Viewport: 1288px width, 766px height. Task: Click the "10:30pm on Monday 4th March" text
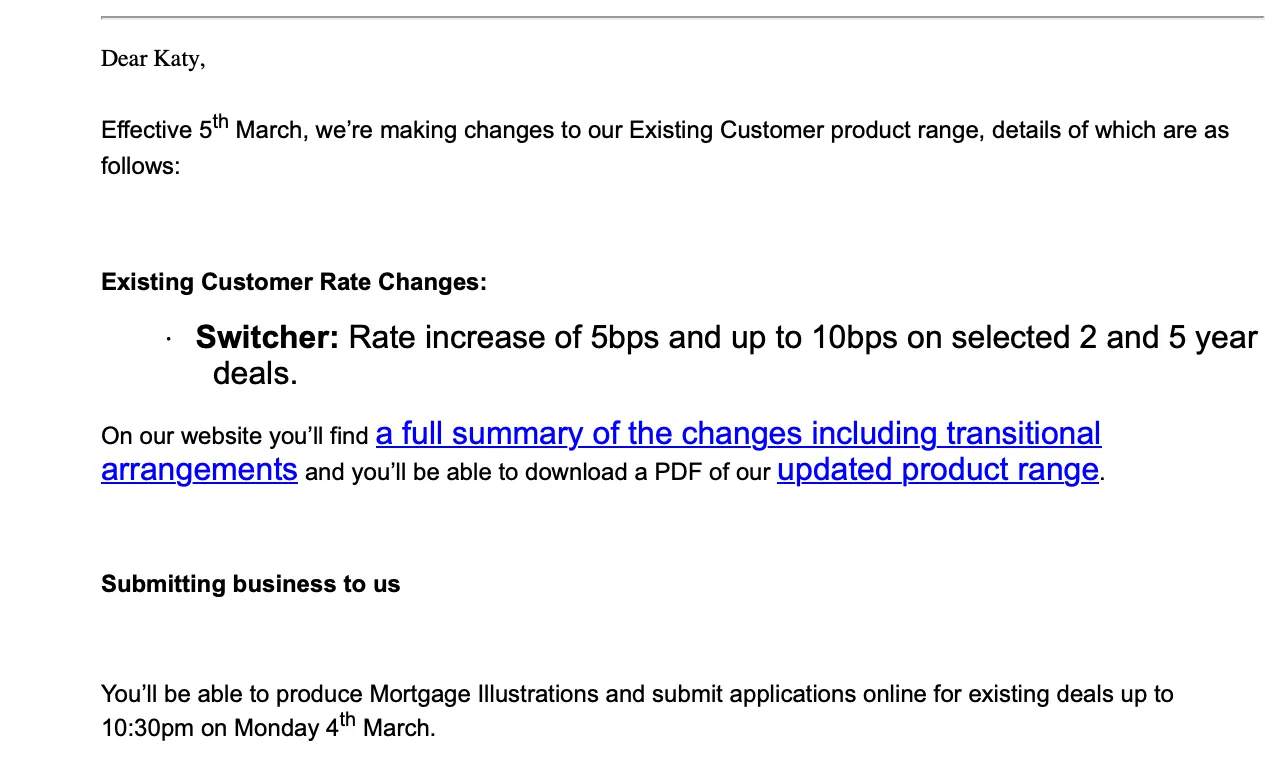[268, 728]
